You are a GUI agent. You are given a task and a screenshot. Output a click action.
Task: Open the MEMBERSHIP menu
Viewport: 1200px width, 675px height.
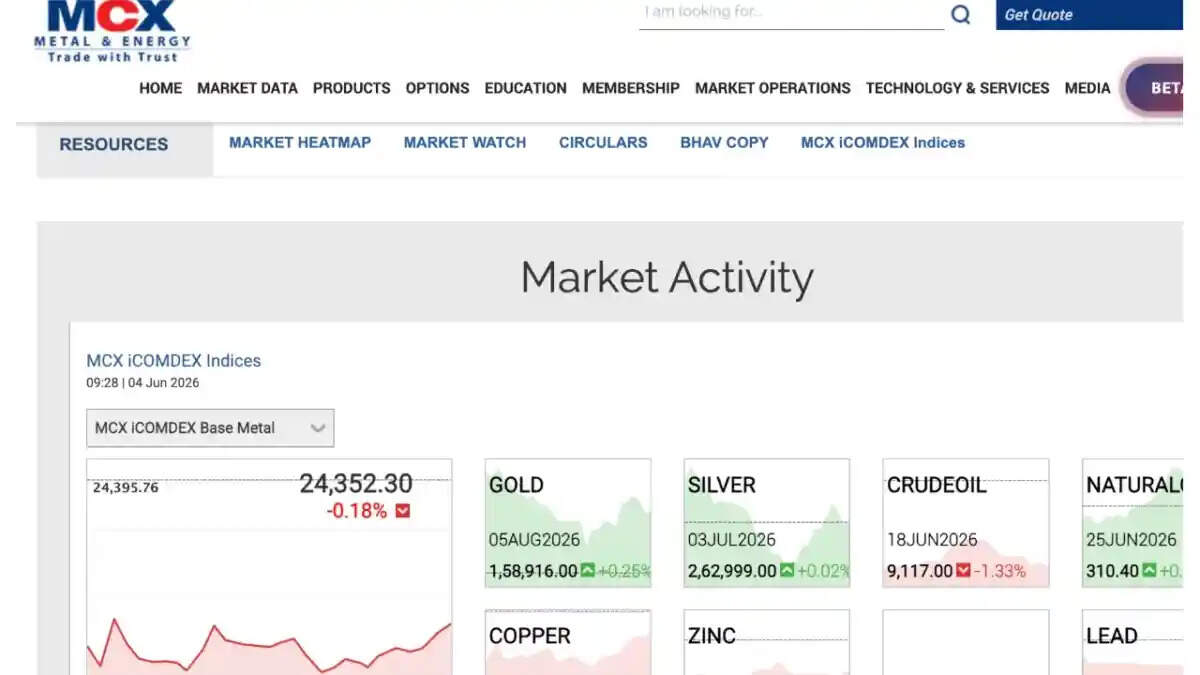(x=630, y=88)
